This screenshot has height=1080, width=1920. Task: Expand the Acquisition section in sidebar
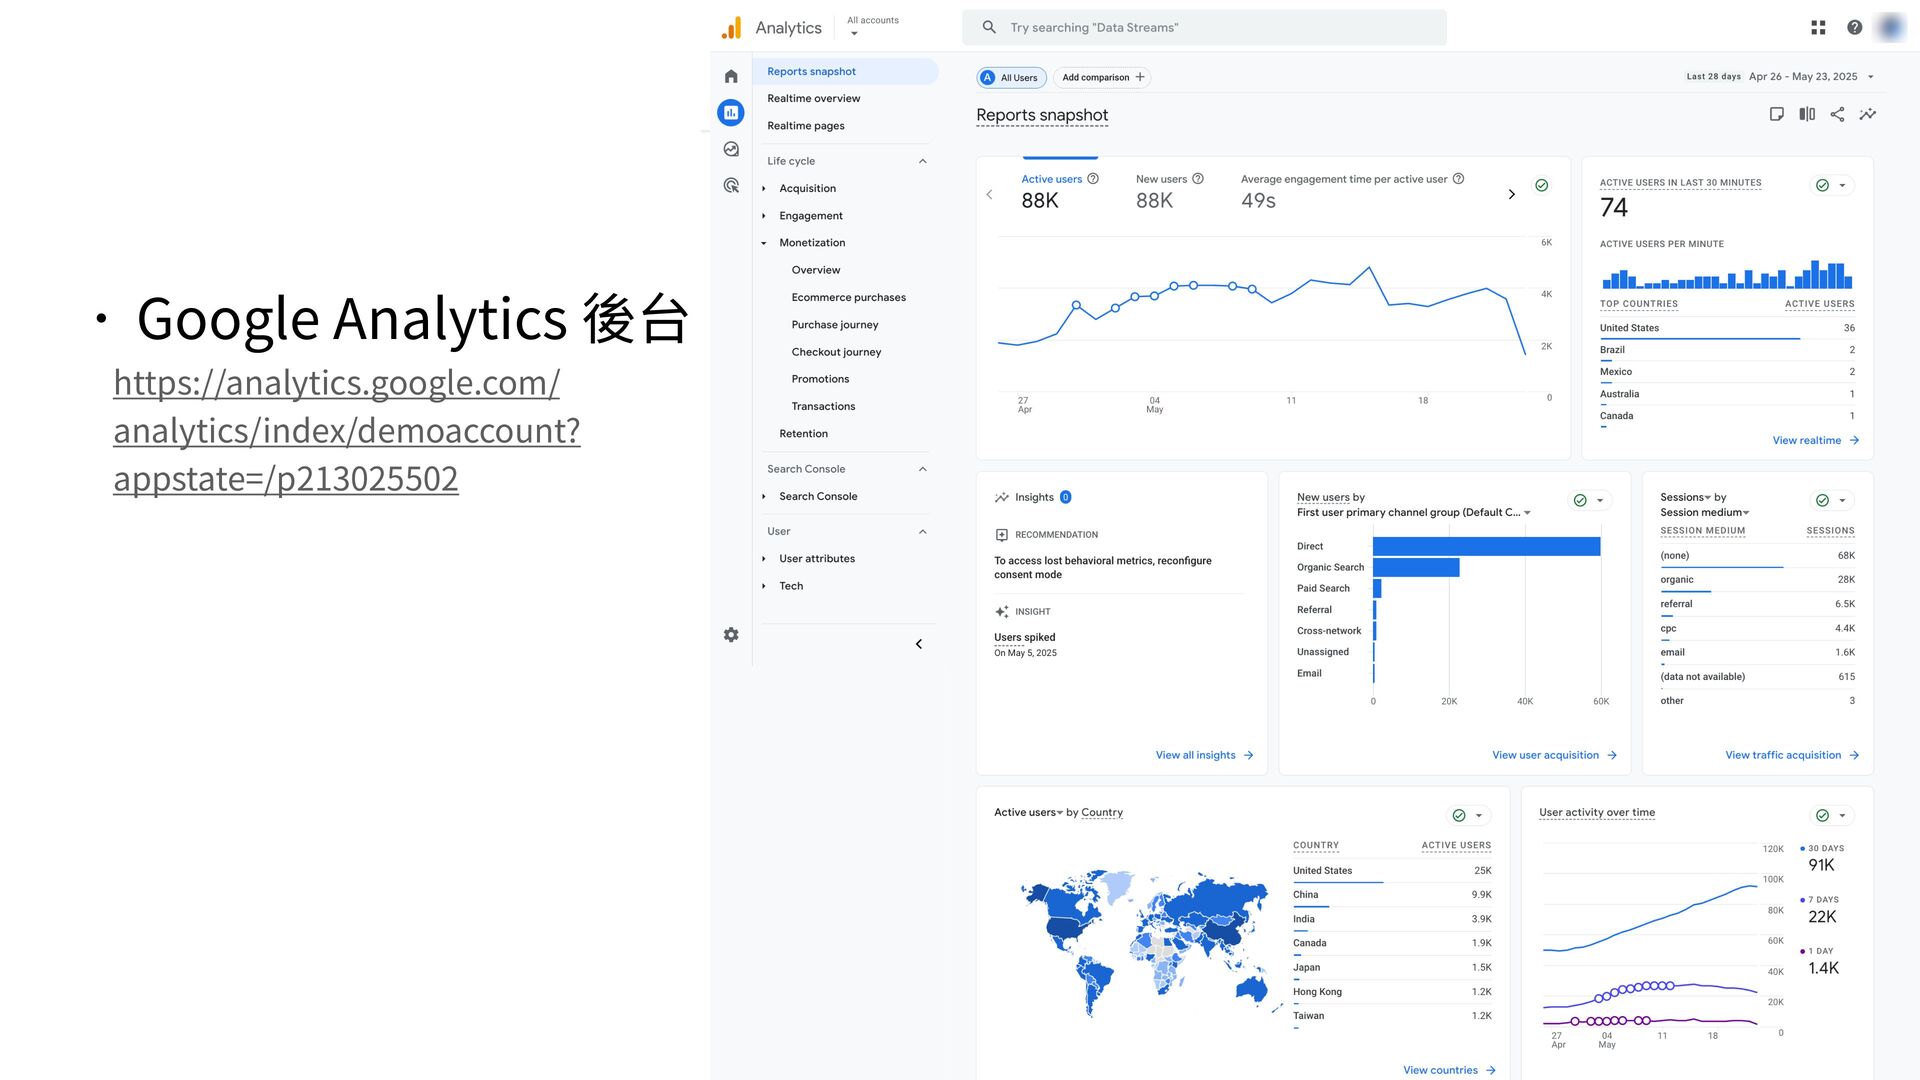807,189
